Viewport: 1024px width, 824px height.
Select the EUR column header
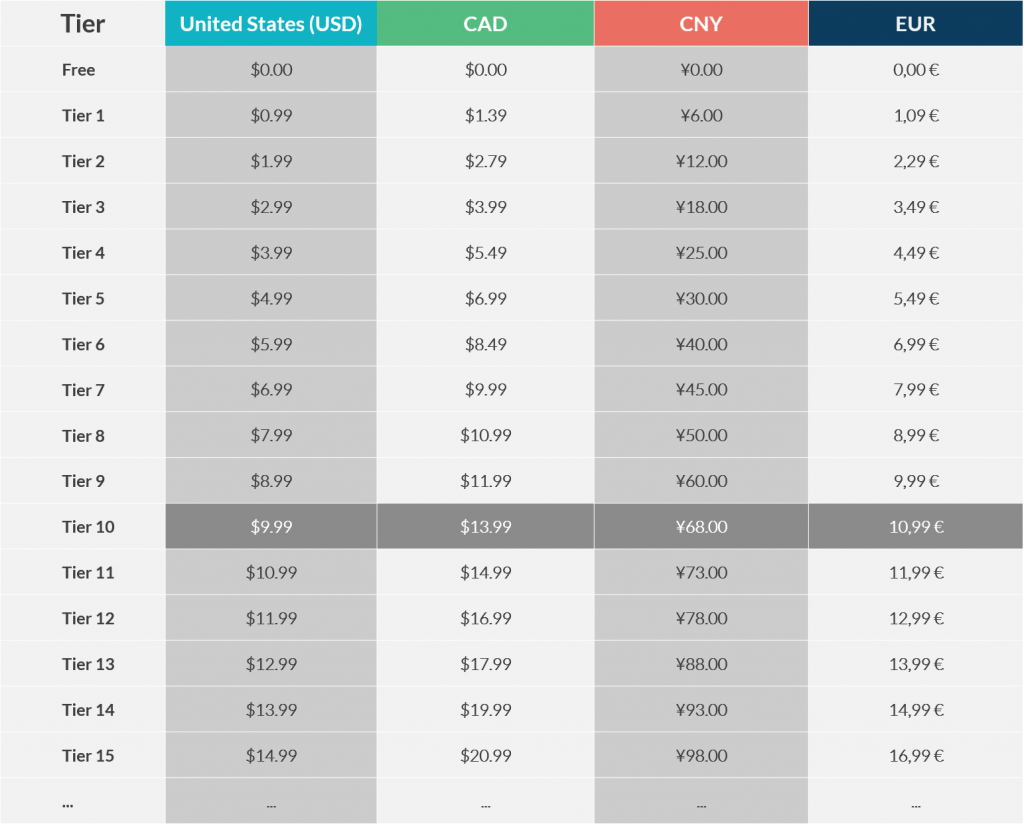(x=916, y=24)
